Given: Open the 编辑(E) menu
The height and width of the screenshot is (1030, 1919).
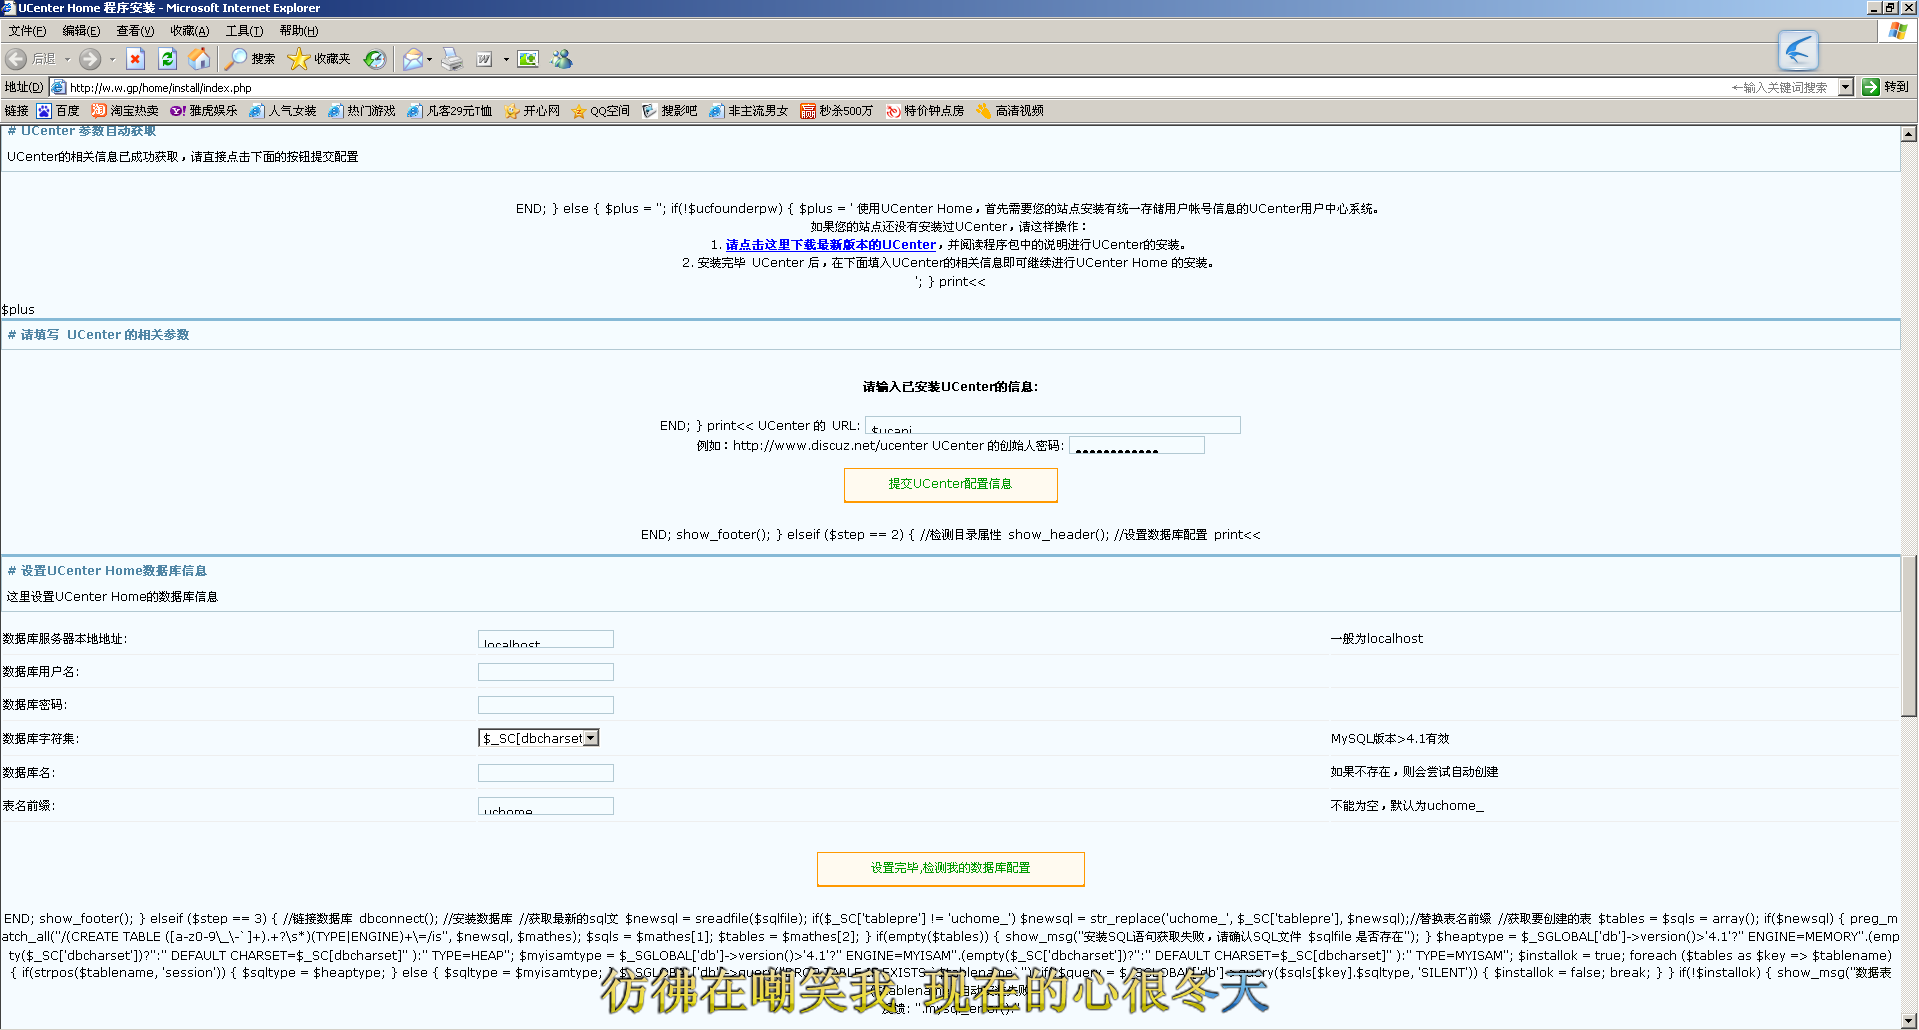Looking at the screenshot, I should tap(81, 31).
